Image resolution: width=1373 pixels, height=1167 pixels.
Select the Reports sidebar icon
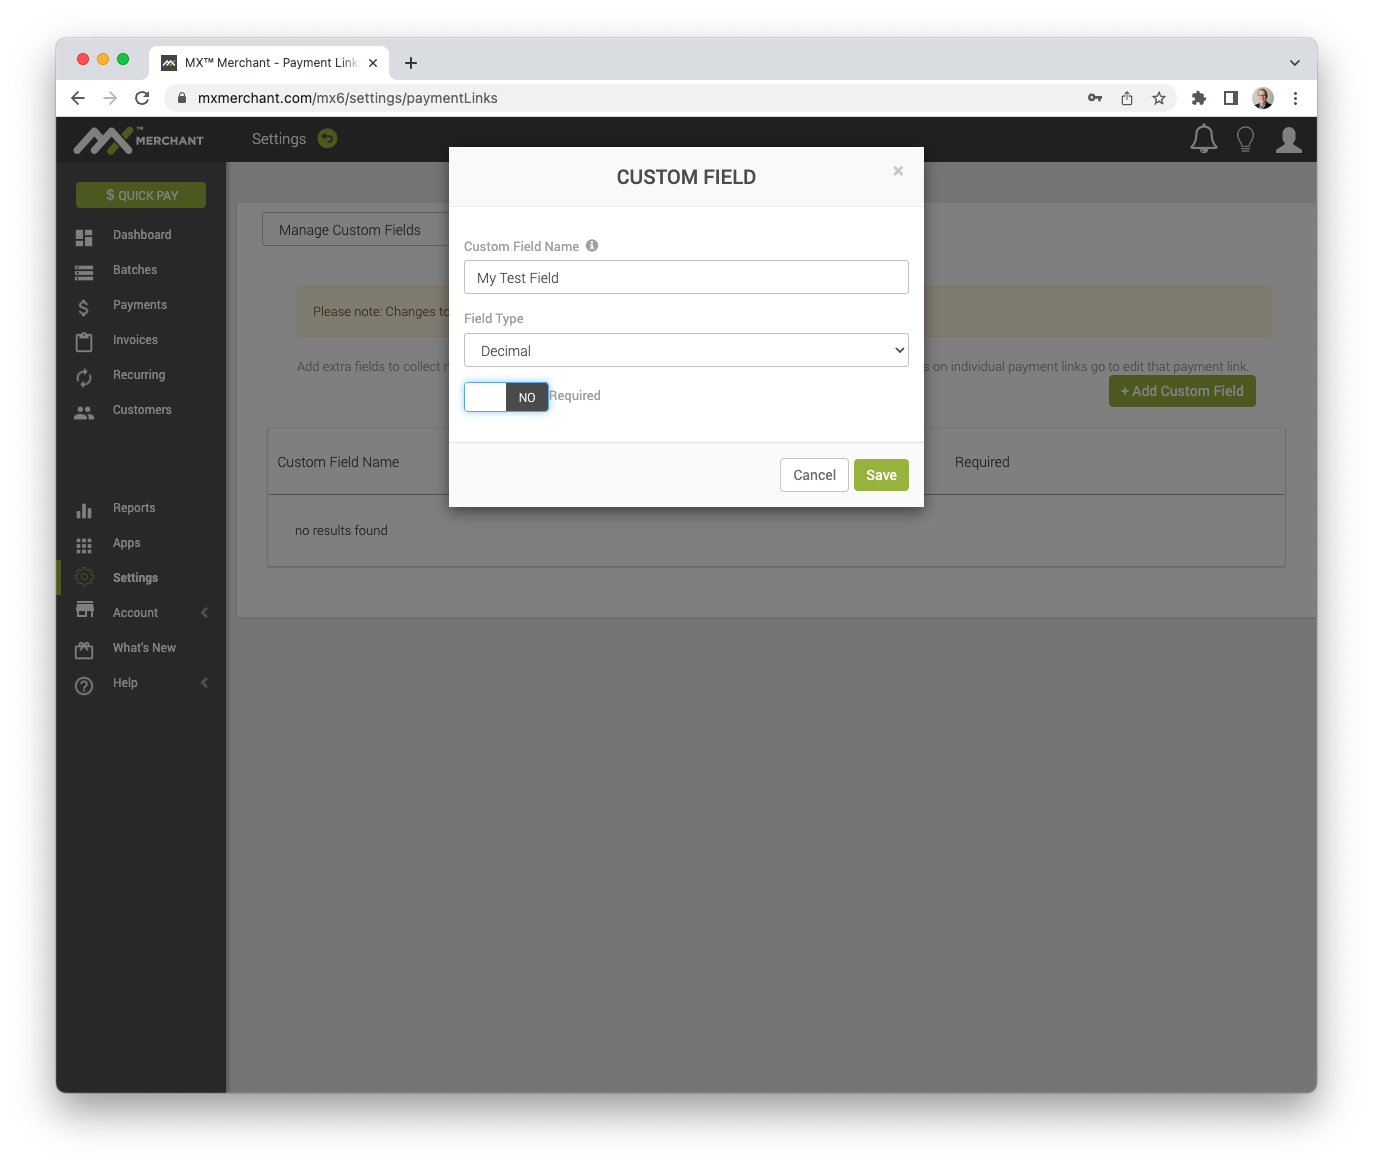(x=84, y=509)
